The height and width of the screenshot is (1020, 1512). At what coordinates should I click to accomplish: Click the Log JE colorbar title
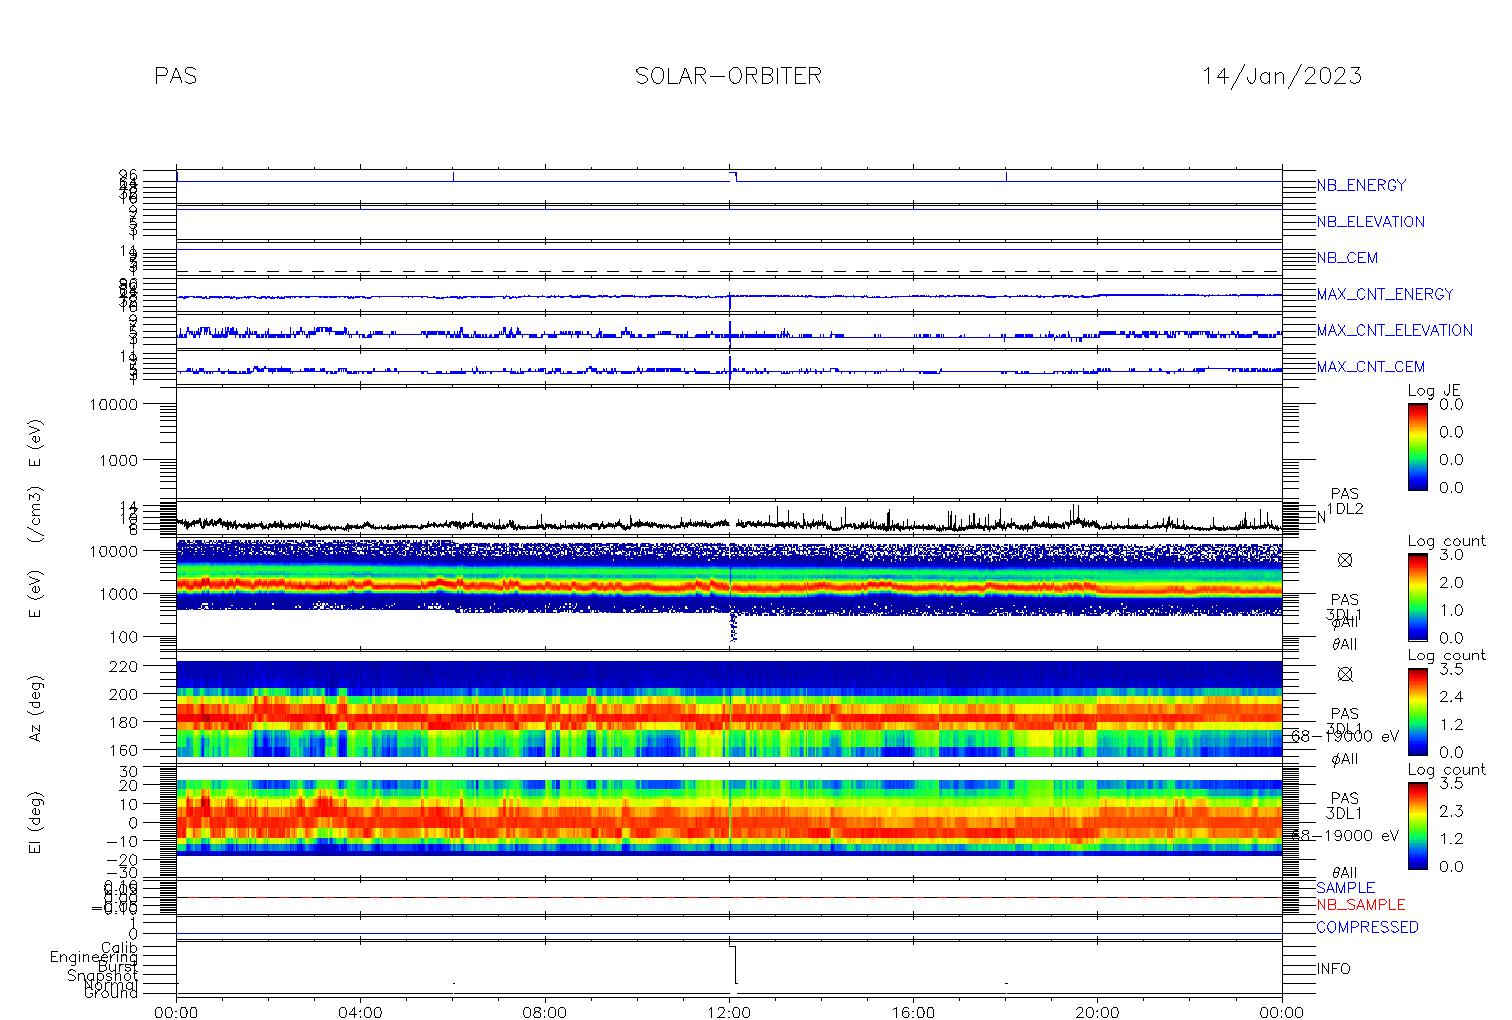click(1435, 391)
